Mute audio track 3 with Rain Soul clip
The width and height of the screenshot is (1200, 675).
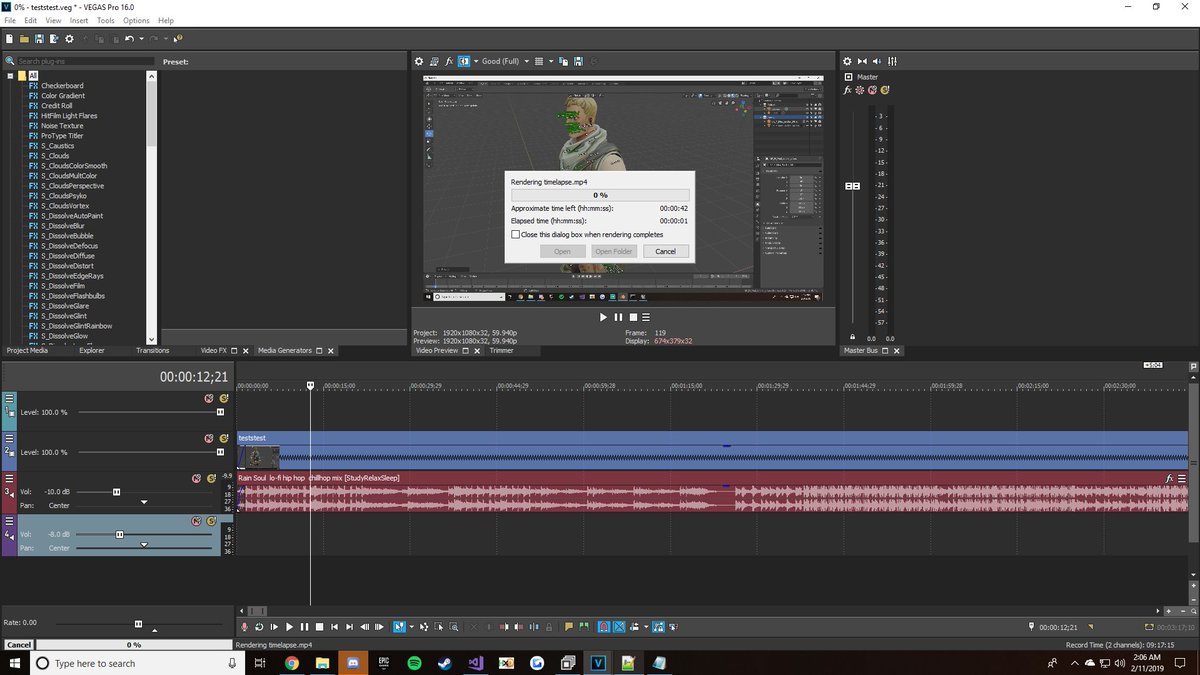pyautogui.click(x=196, y=479)
